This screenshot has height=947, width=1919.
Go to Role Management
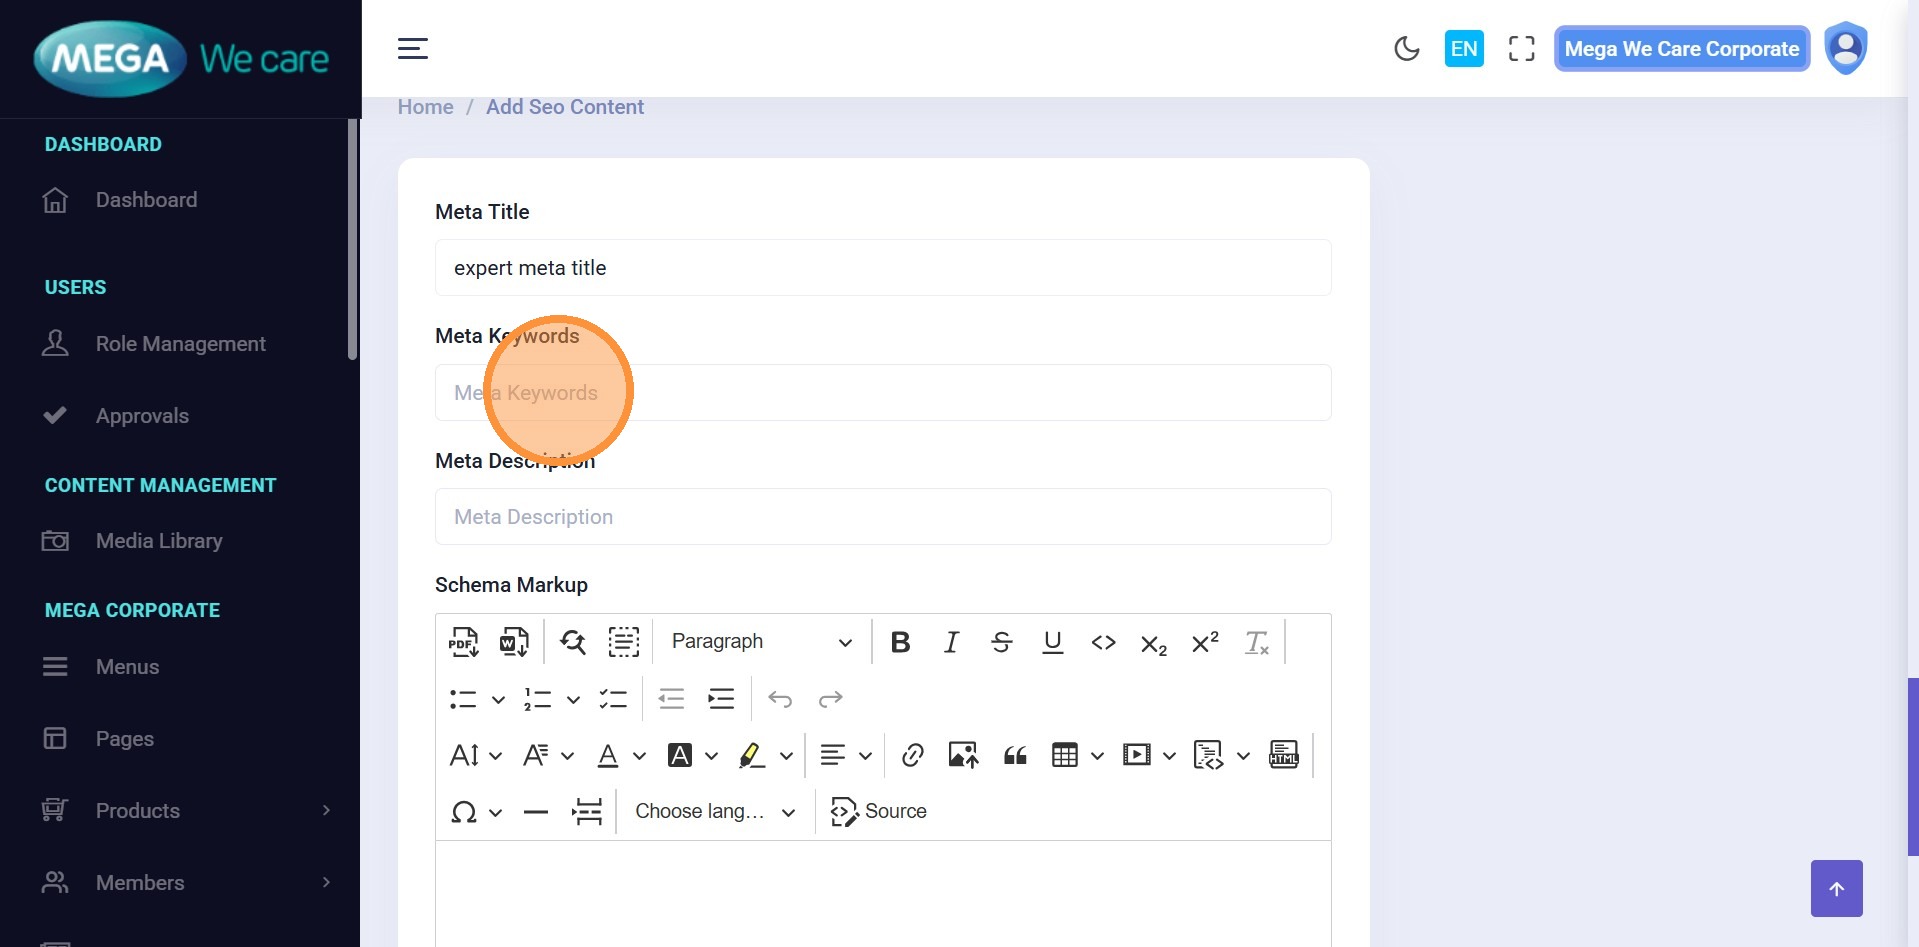point(180,344)
